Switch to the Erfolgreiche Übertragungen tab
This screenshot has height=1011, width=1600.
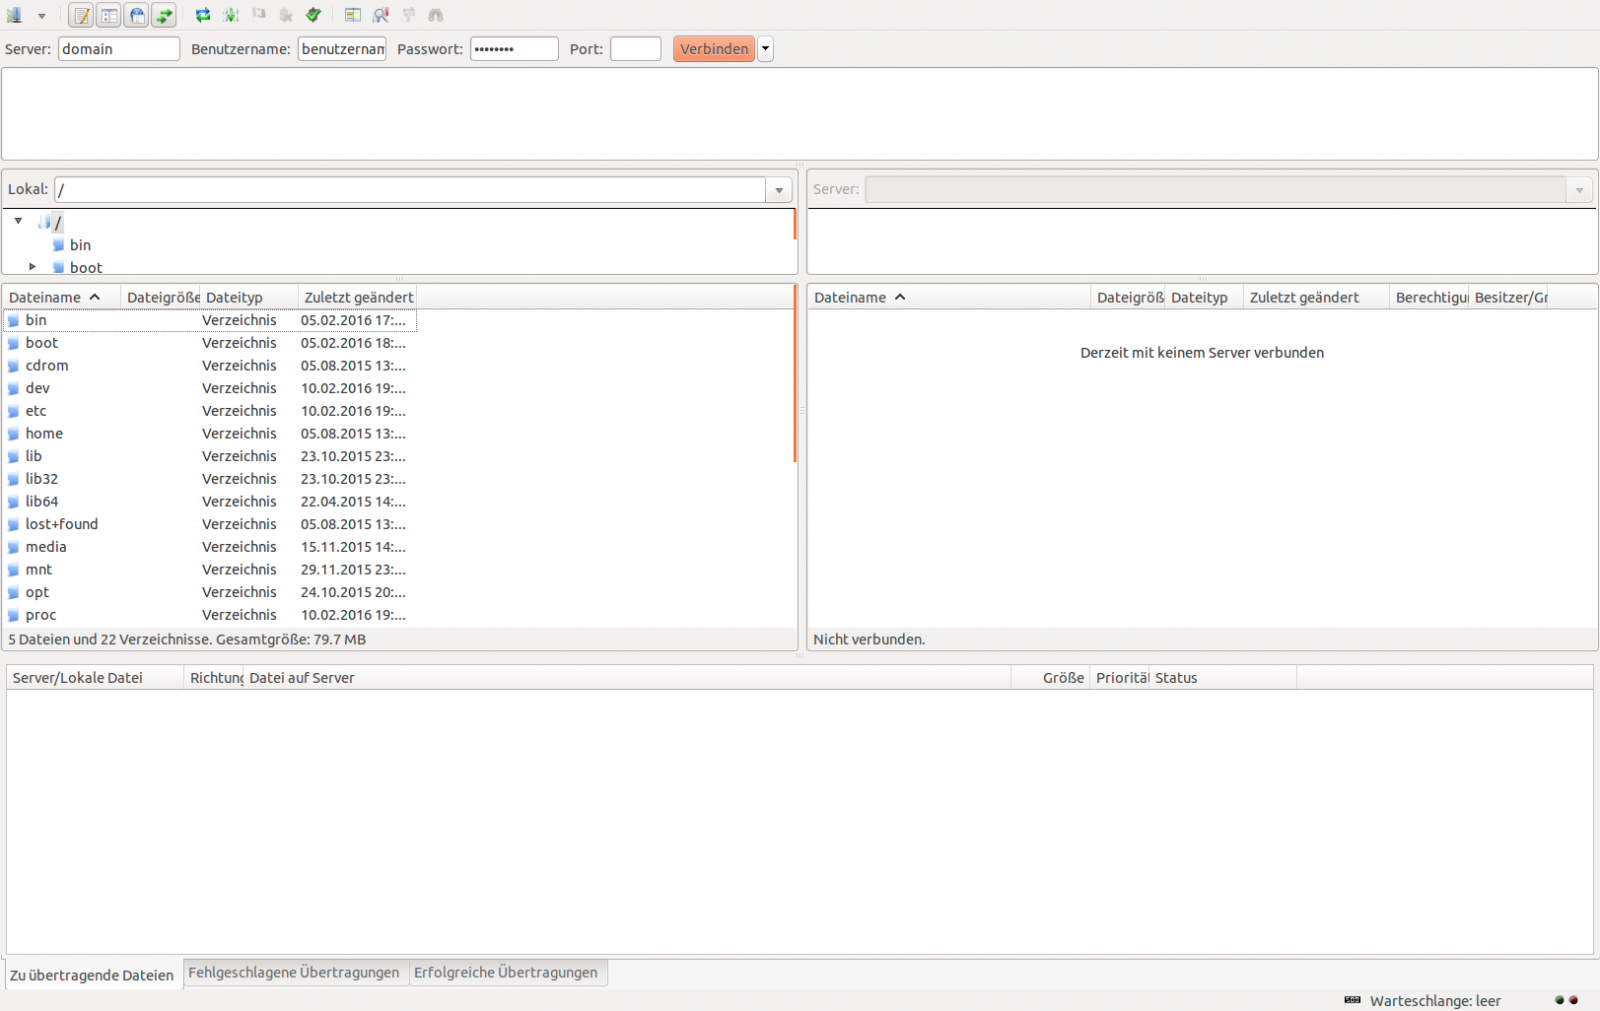pyautogui.click(x=505, y=972)
